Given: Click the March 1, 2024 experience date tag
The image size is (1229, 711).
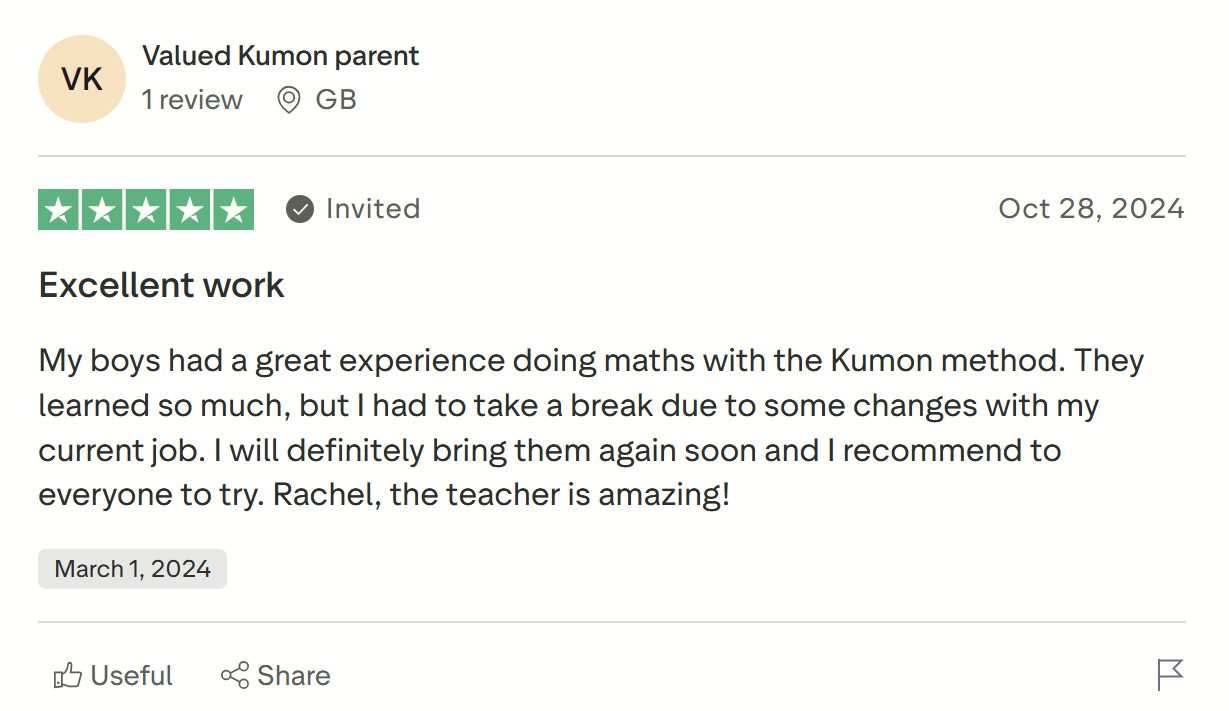Looking at the screenshot, I should point(132,568).
